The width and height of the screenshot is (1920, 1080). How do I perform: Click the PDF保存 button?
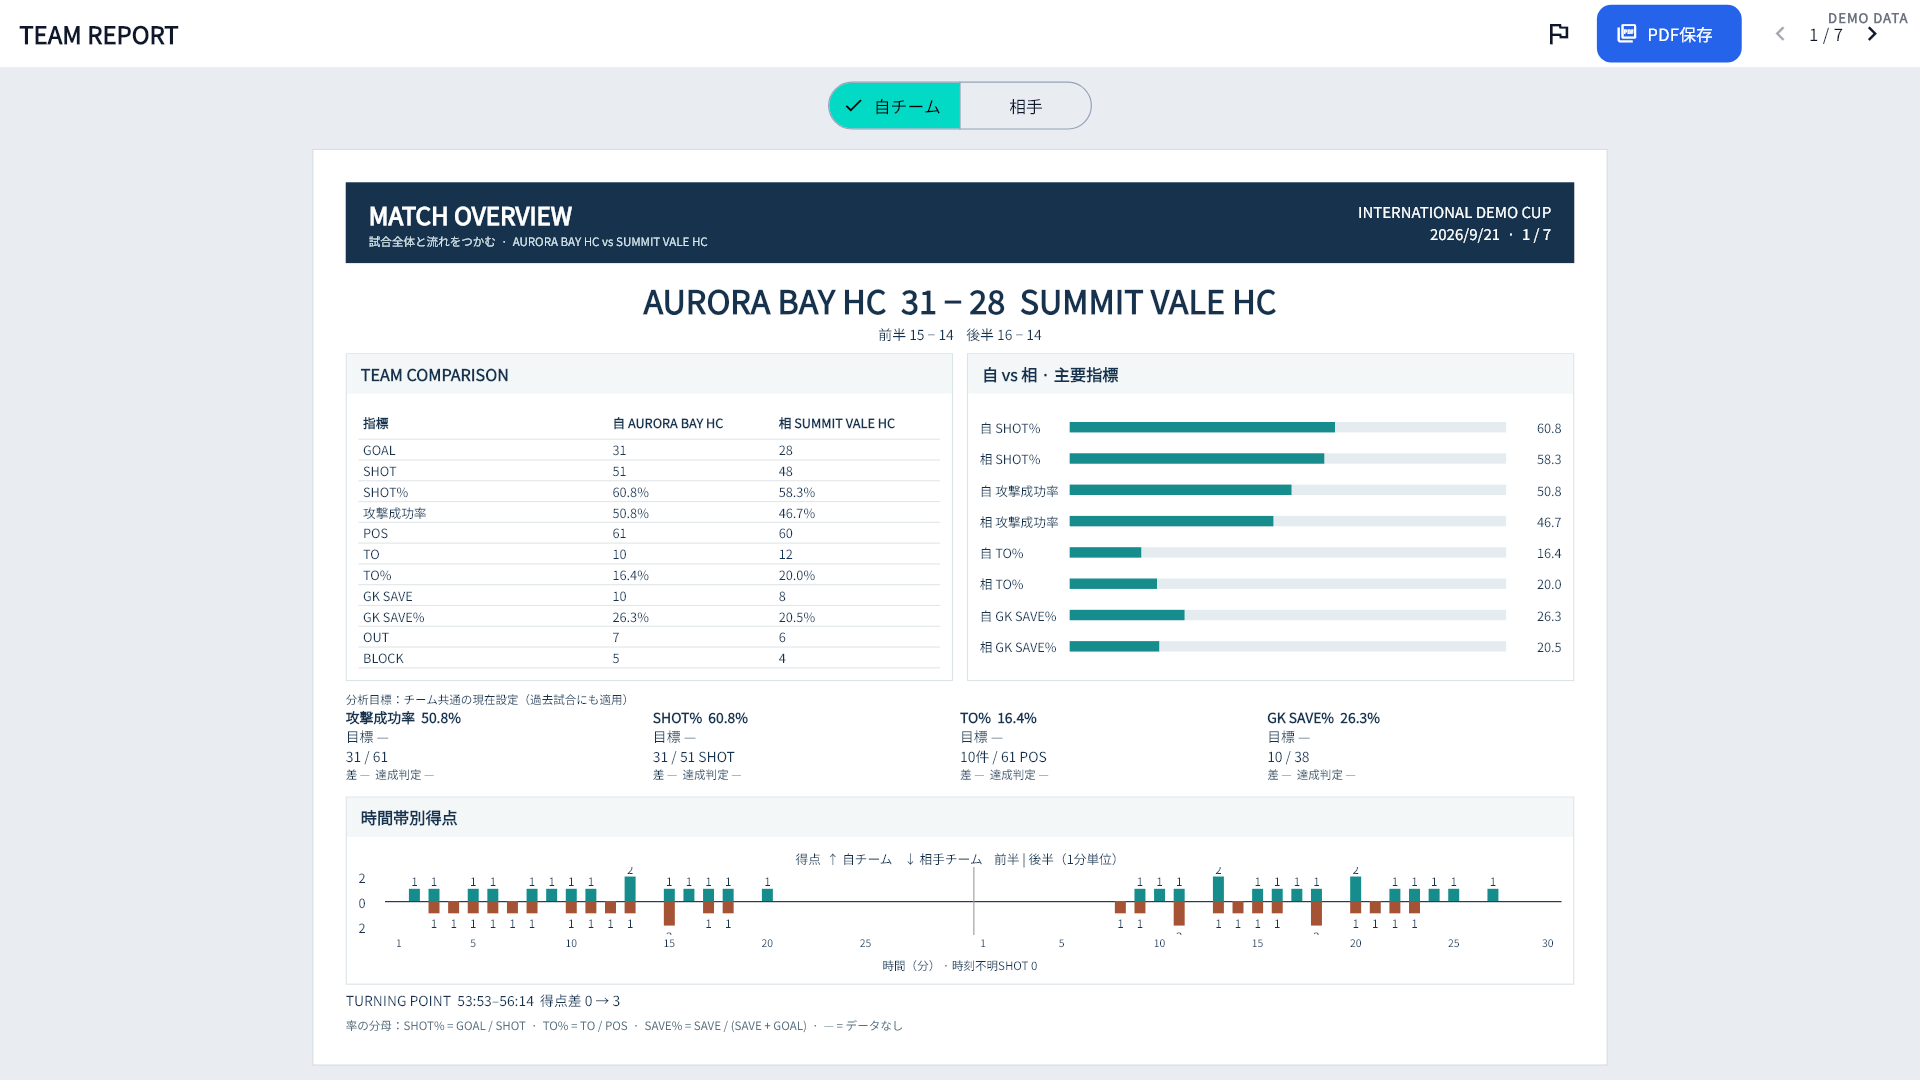pyautogui.click(x=1668, y=34)
